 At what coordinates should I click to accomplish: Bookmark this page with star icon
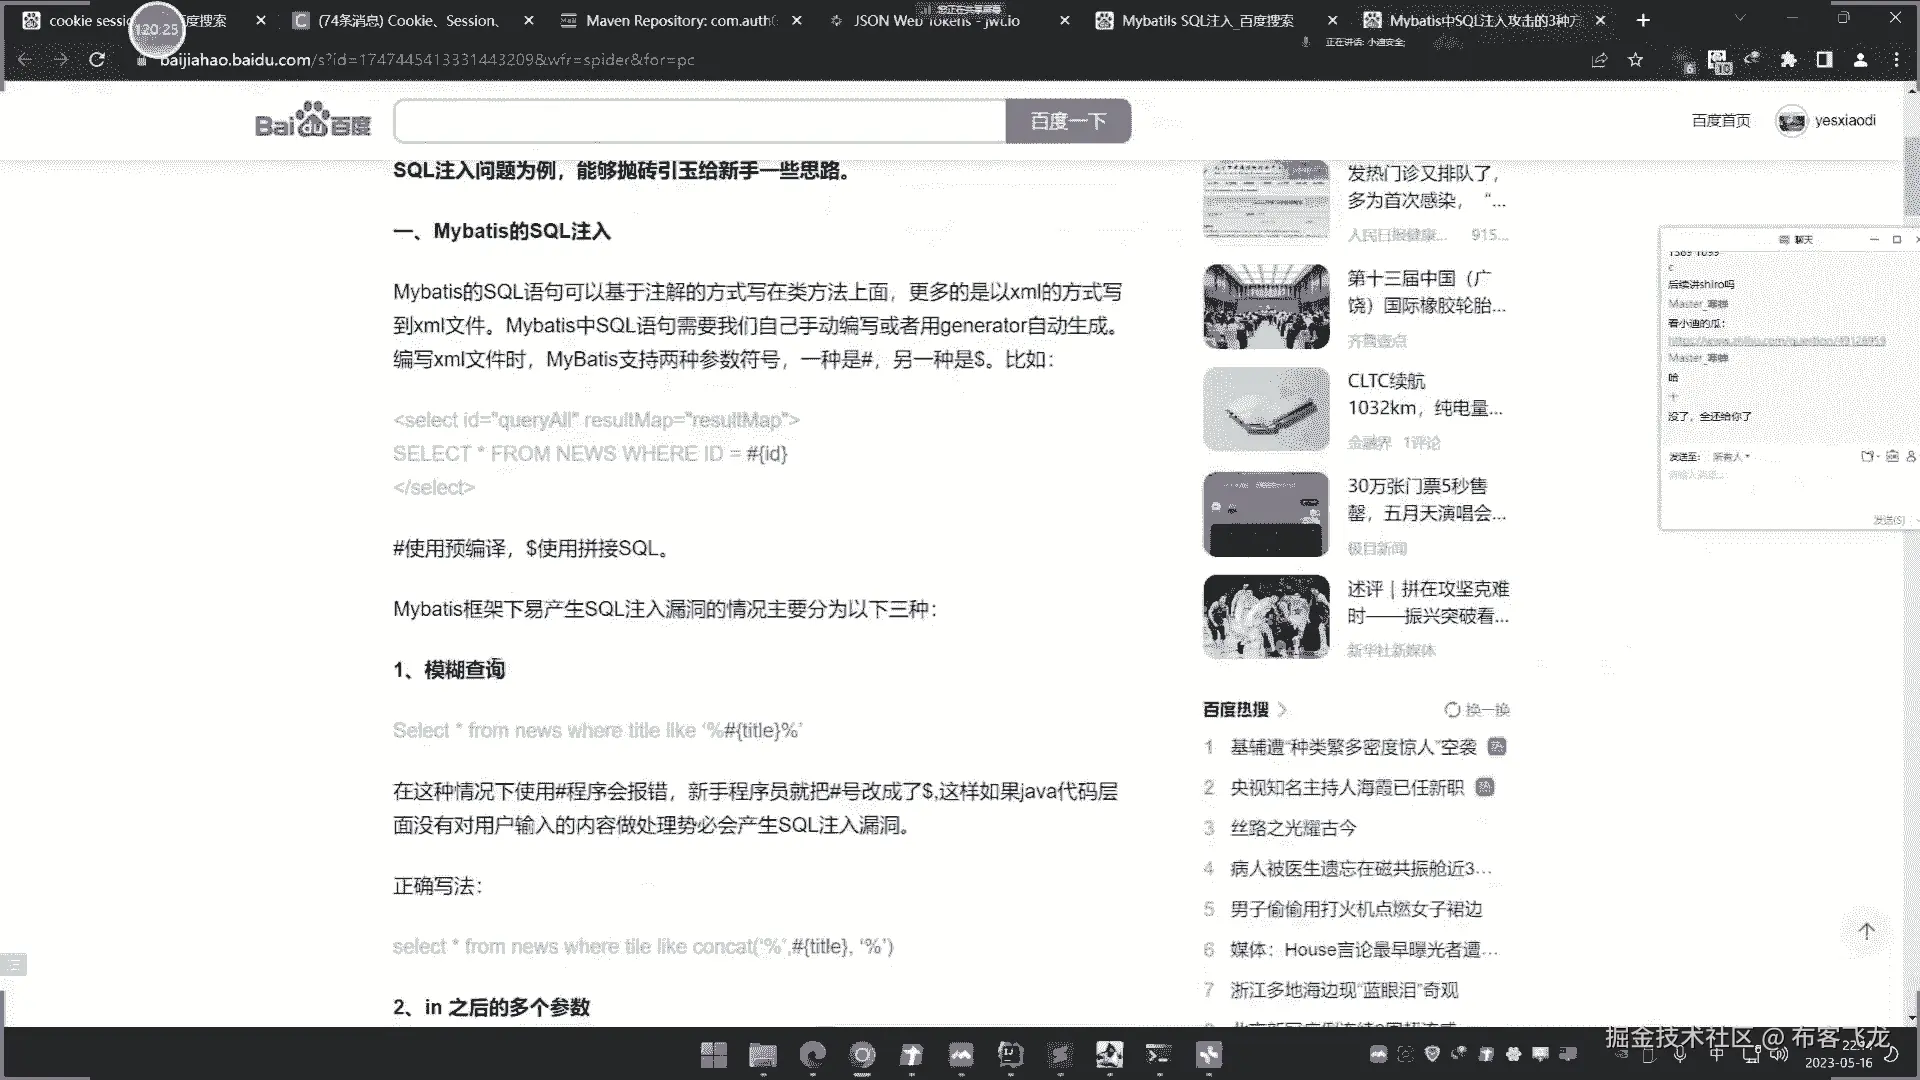pyautogui.click(x=1636, y=60)
